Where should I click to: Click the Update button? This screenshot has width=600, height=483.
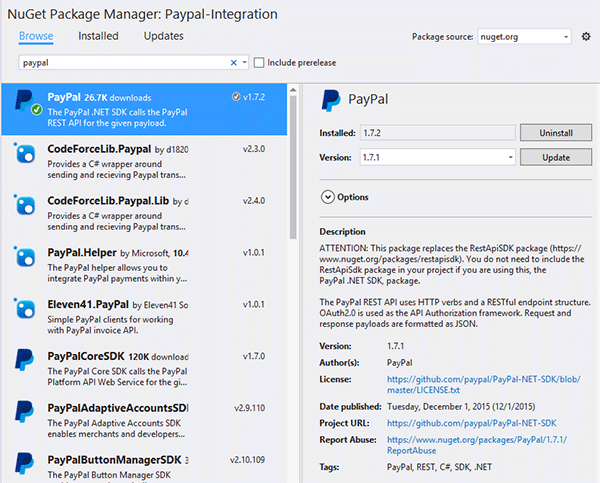(556, 157)
